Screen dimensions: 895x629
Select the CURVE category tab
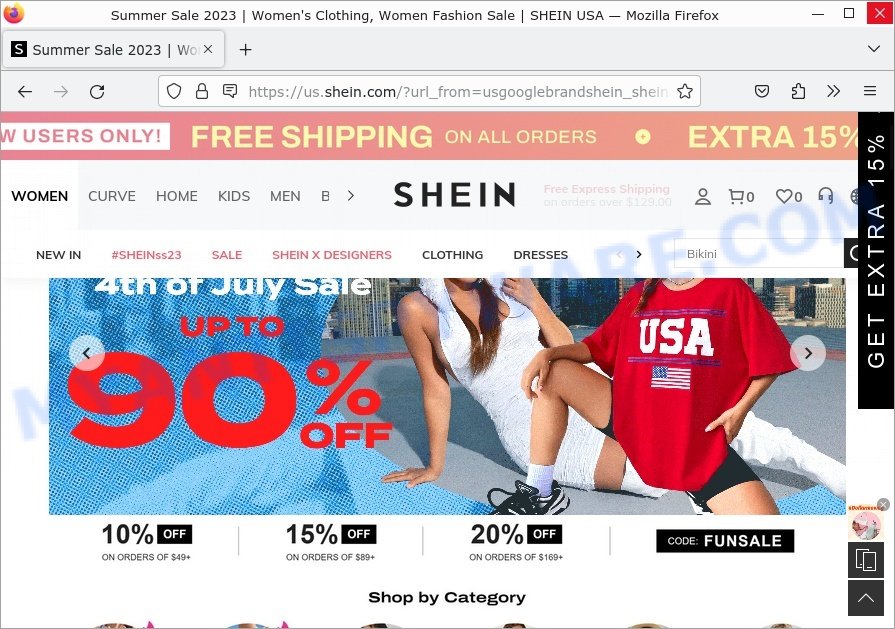tap(112, 196)
